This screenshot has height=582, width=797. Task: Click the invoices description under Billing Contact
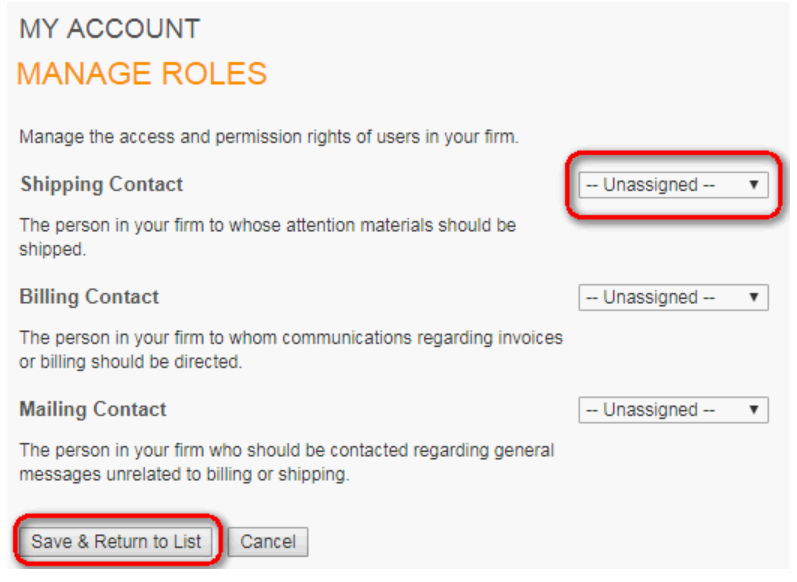pyautogui.click(x=290, y=338)
